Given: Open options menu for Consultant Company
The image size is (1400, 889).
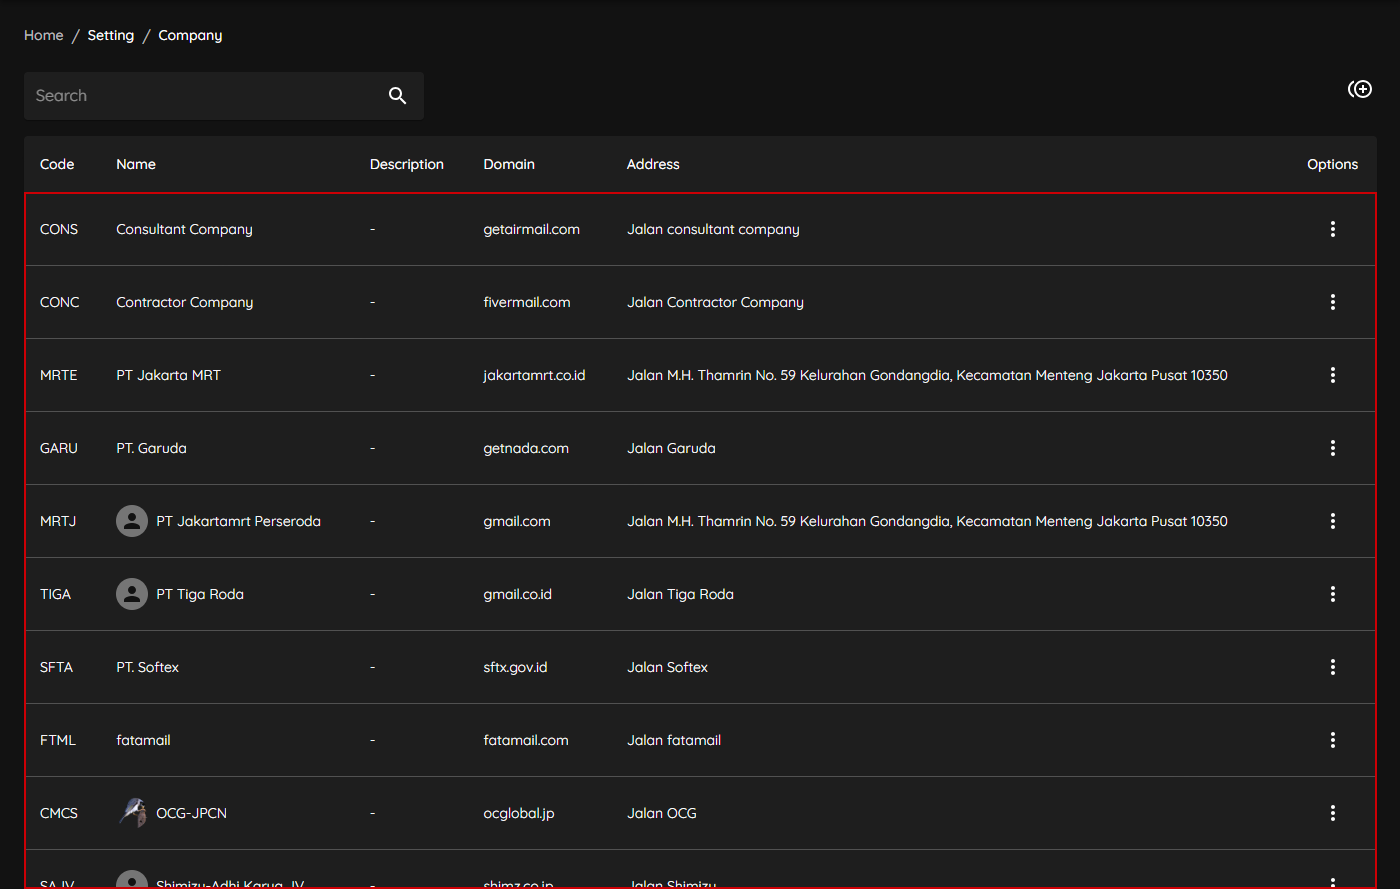Looking at the screenshot, I should [x=1332, y=229].
